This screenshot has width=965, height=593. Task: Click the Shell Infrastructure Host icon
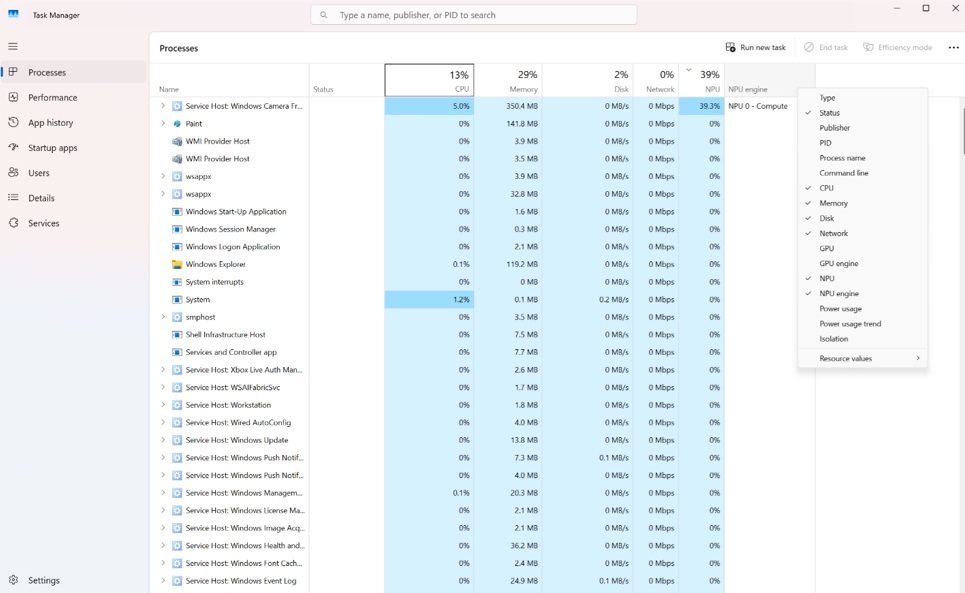pos(177,335)
